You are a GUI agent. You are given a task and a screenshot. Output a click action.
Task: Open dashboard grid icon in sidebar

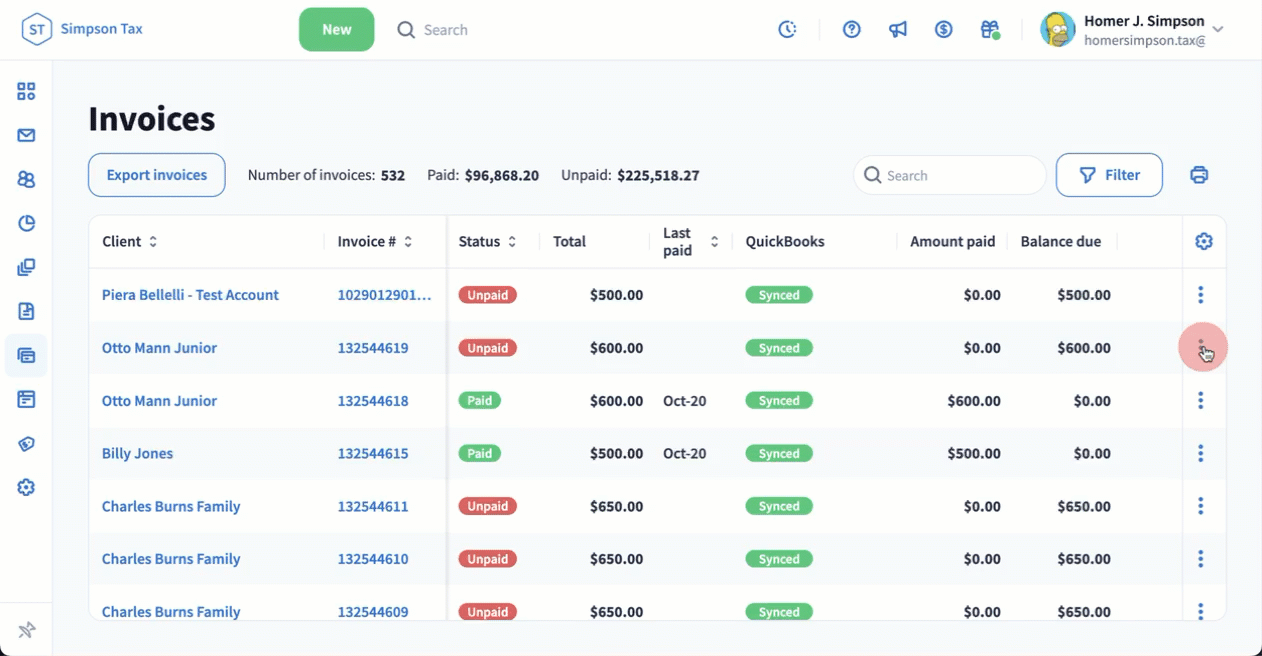pos(26,92)
